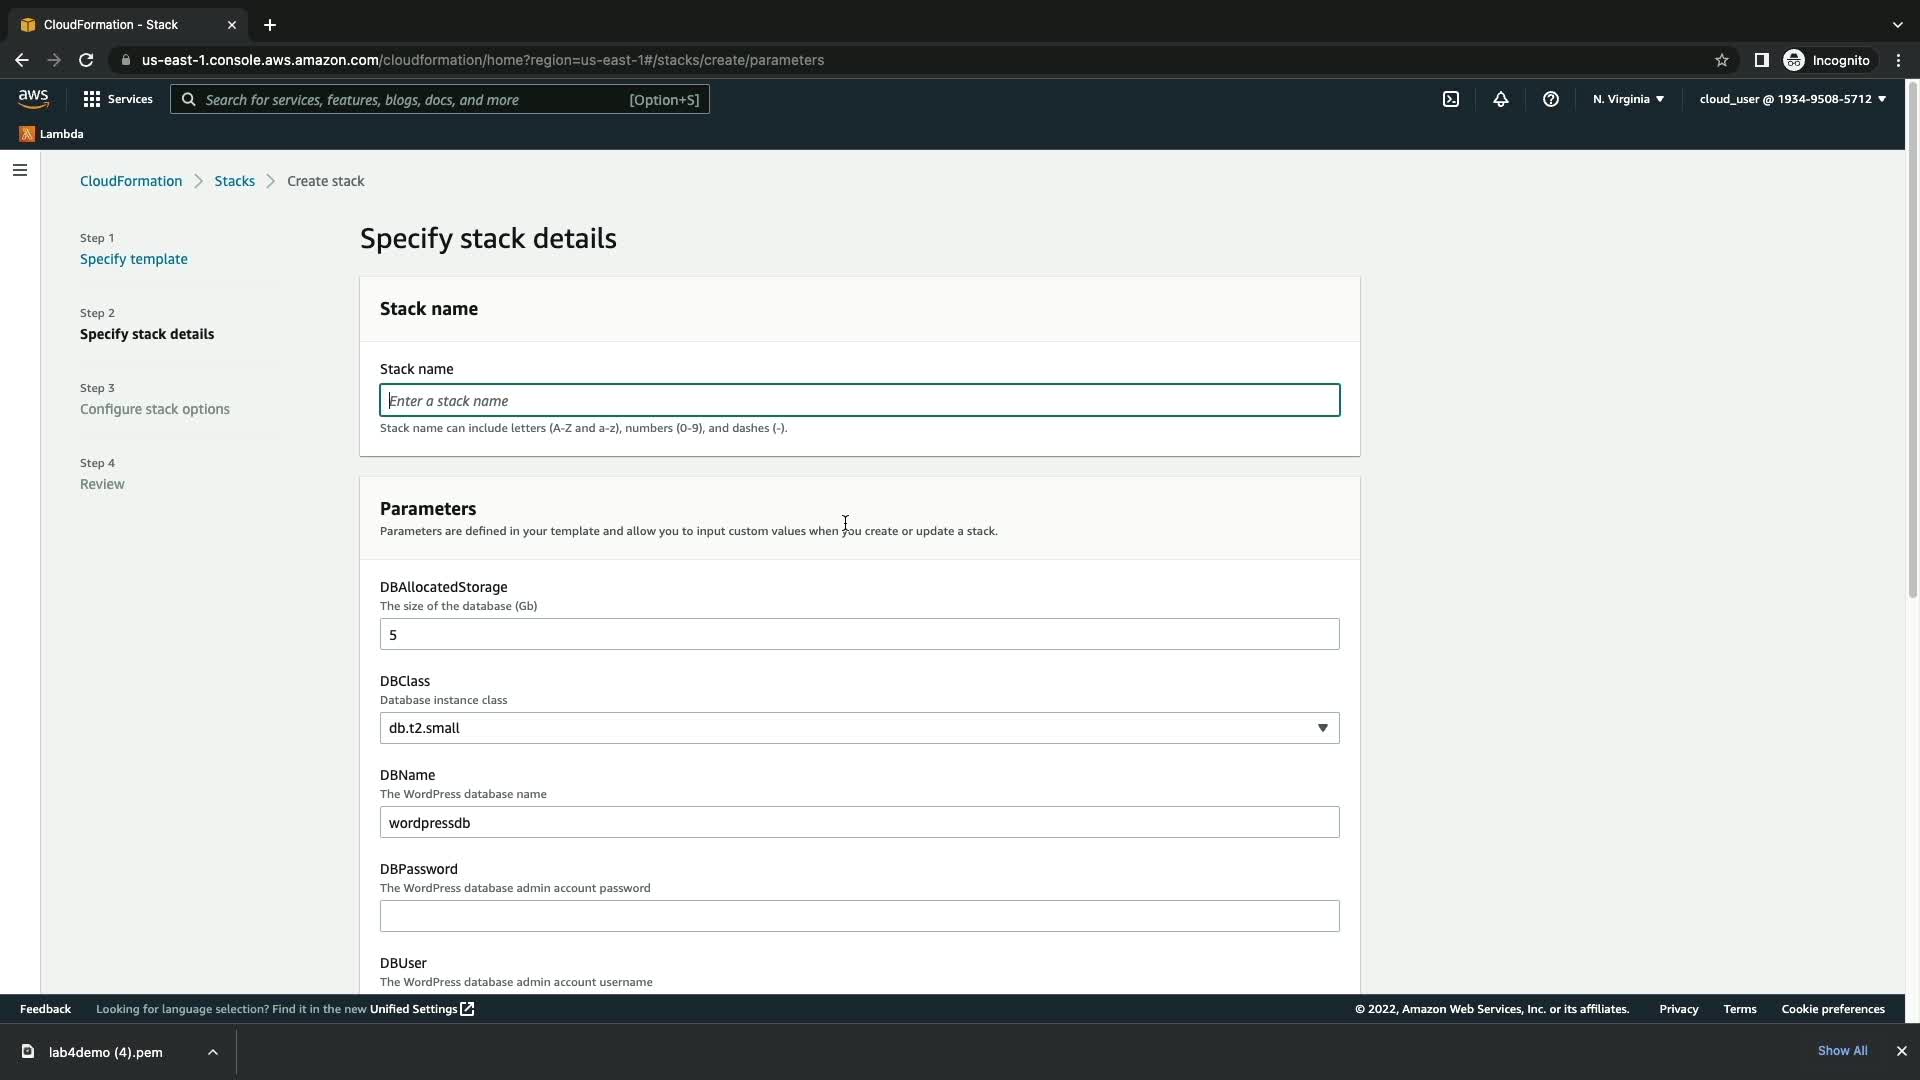Viewport: 1920px width, 1080px height.
Task: Expand the cloud_user account menu
Action: [1792, 99]
